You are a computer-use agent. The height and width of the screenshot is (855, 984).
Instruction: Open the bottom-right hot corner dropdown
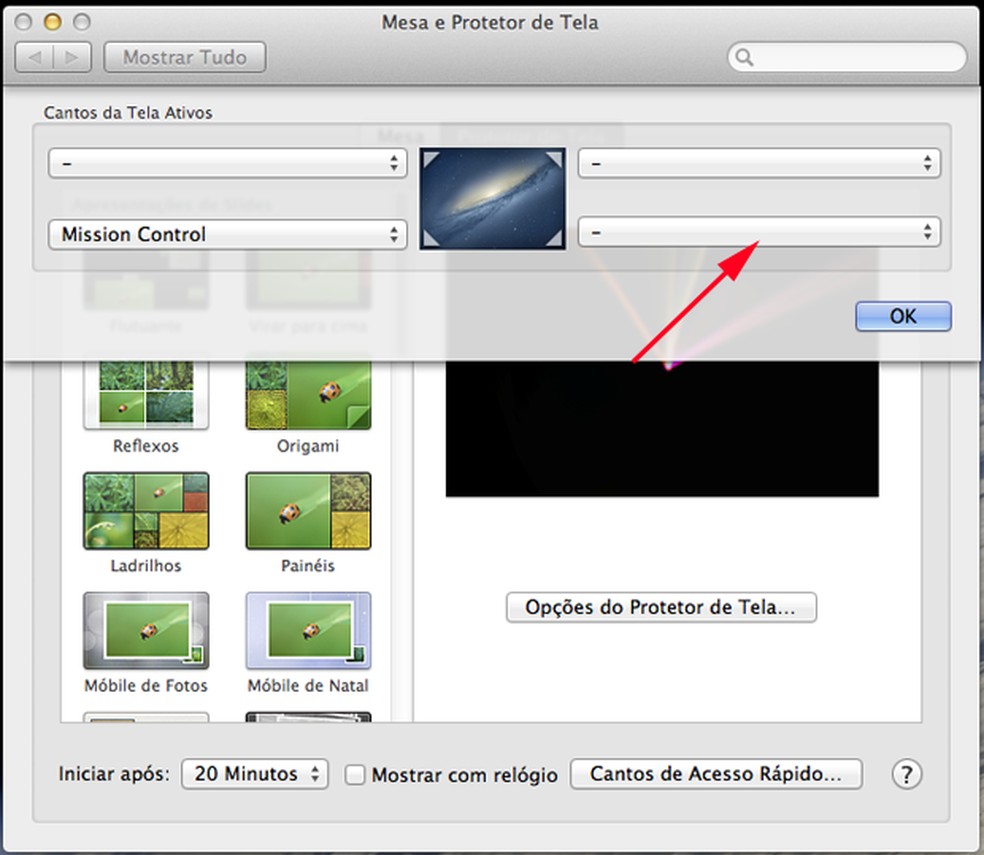point(759,232)
